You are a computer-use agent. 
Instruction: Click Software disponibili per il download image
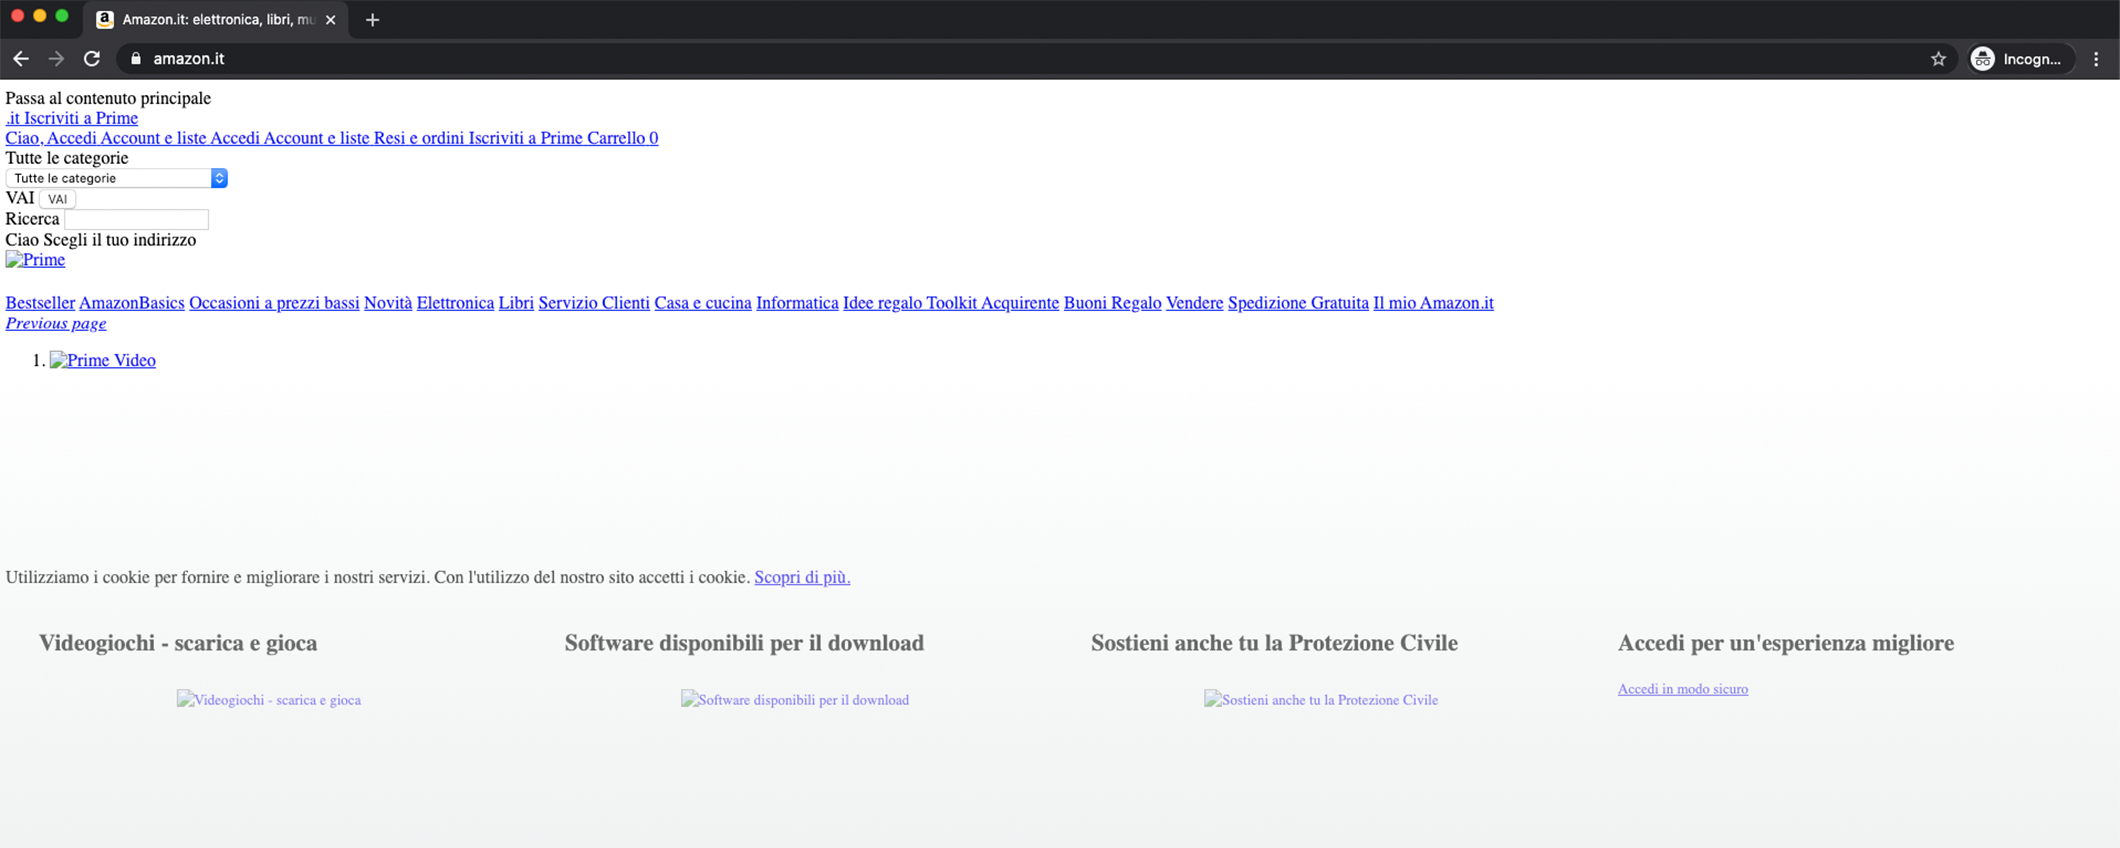795,700
